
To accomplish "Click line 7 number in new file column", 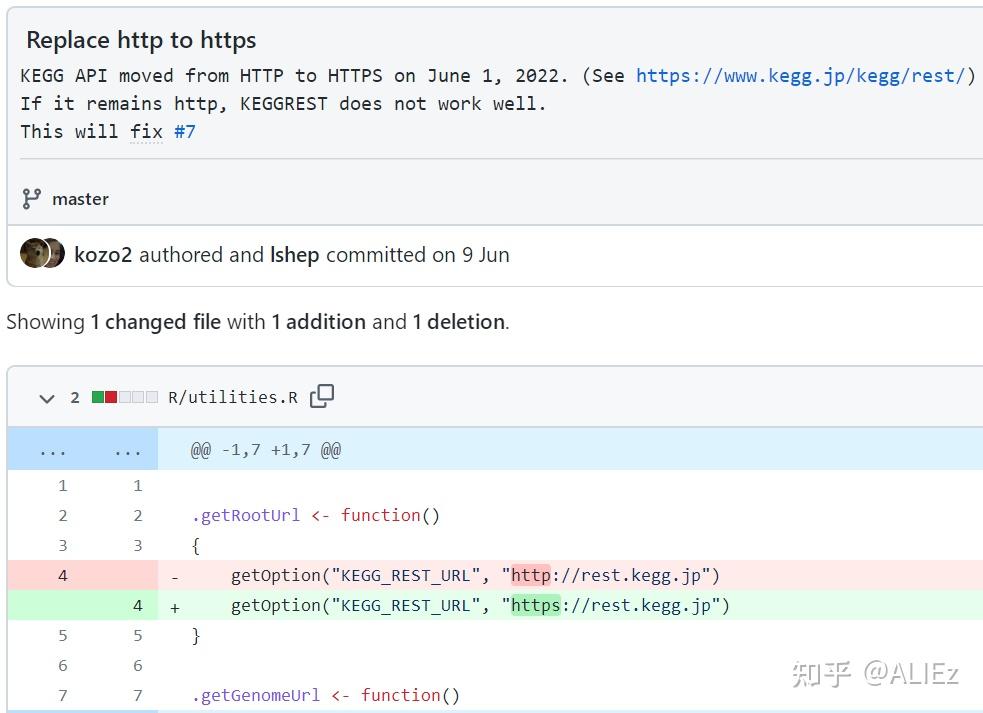I will [137, 695].
